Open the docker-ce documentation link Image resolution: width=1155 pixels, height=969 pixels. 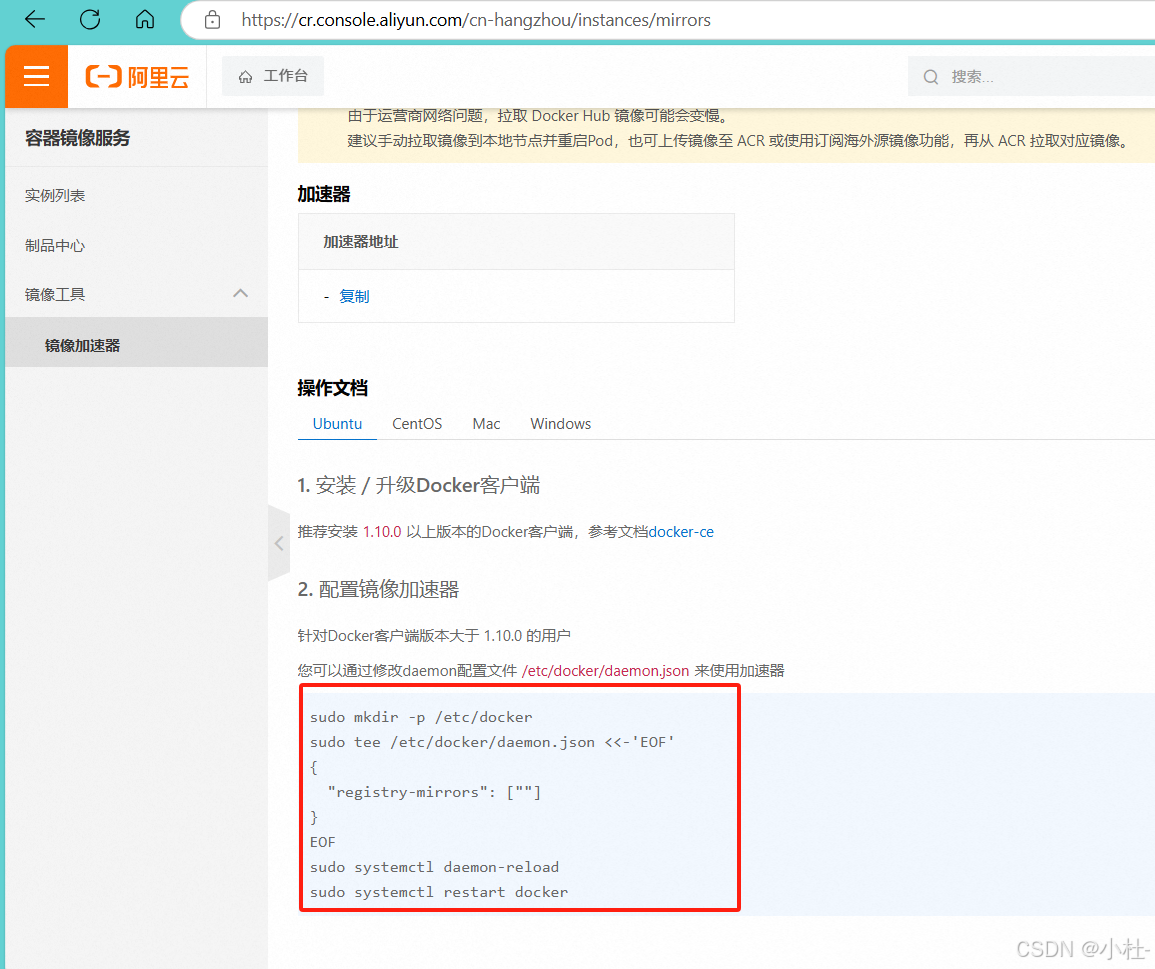[x=681, y=532]
